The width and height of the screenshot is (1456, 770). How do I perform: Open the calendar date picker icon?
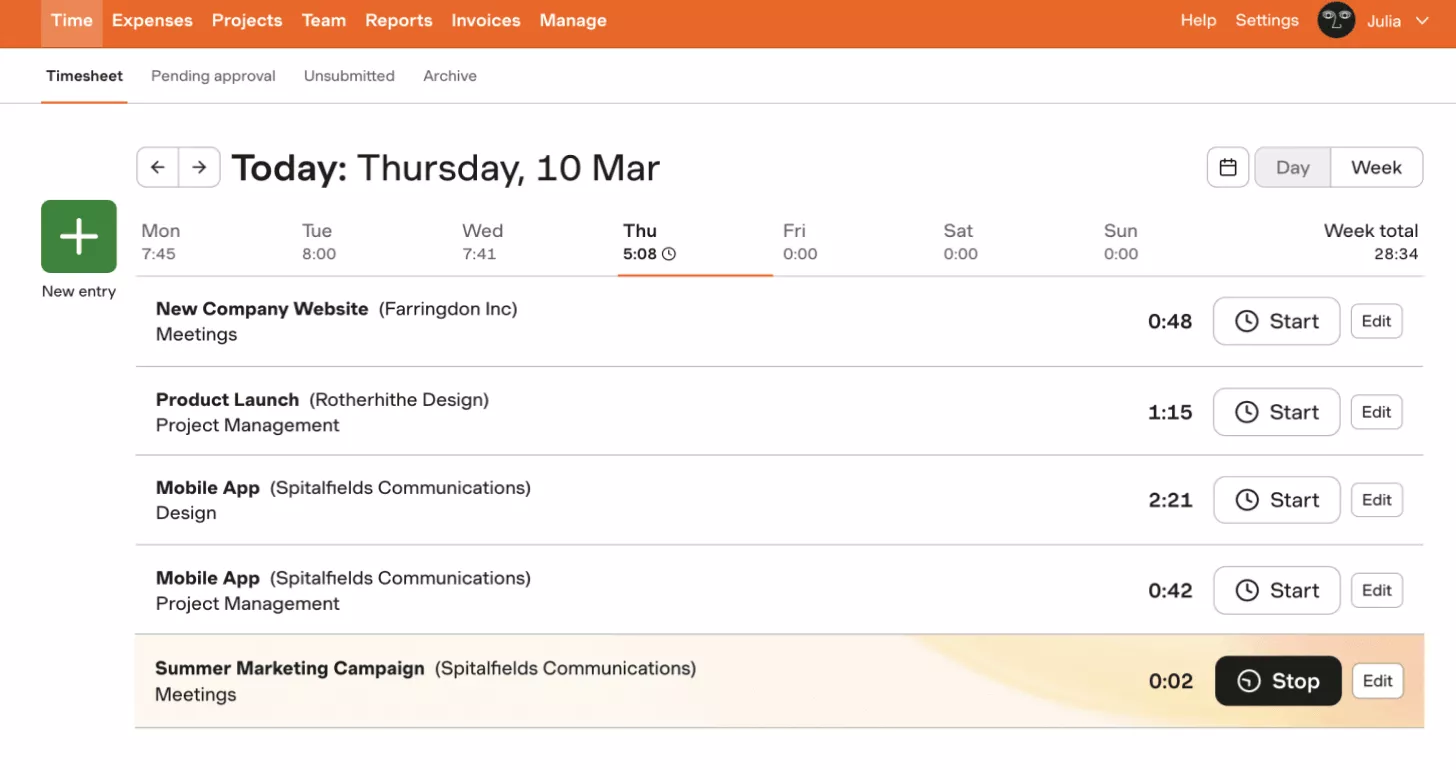(1228, 167)
